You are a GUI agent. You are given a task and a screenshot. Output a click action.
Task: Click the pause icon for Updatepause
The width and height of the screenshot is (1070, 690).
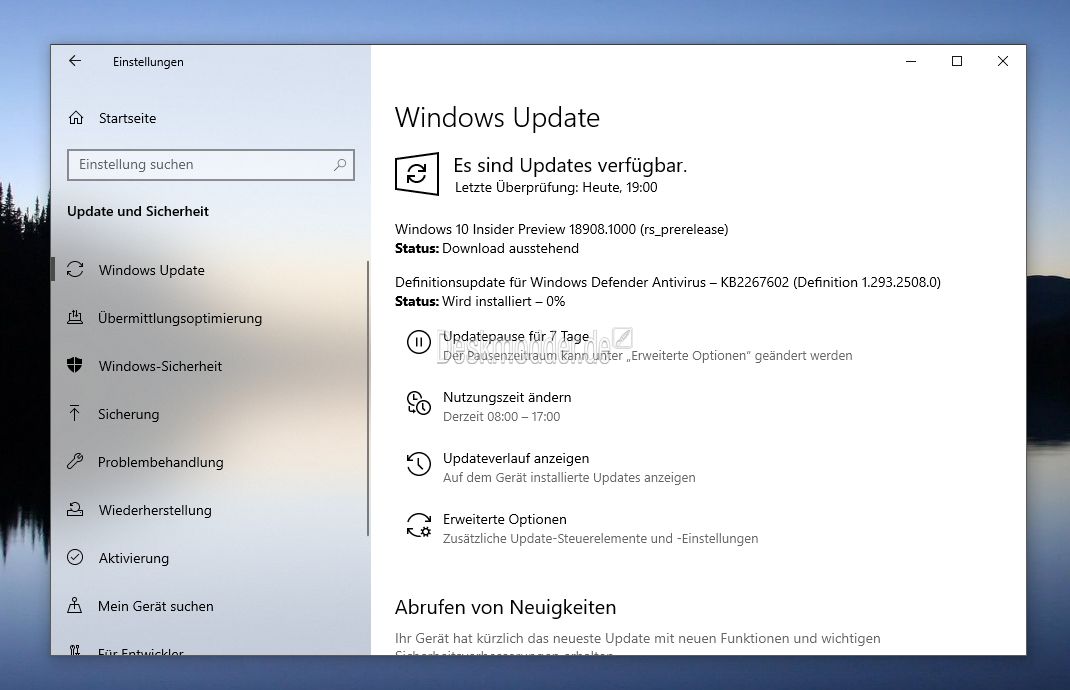click(418, 342)
